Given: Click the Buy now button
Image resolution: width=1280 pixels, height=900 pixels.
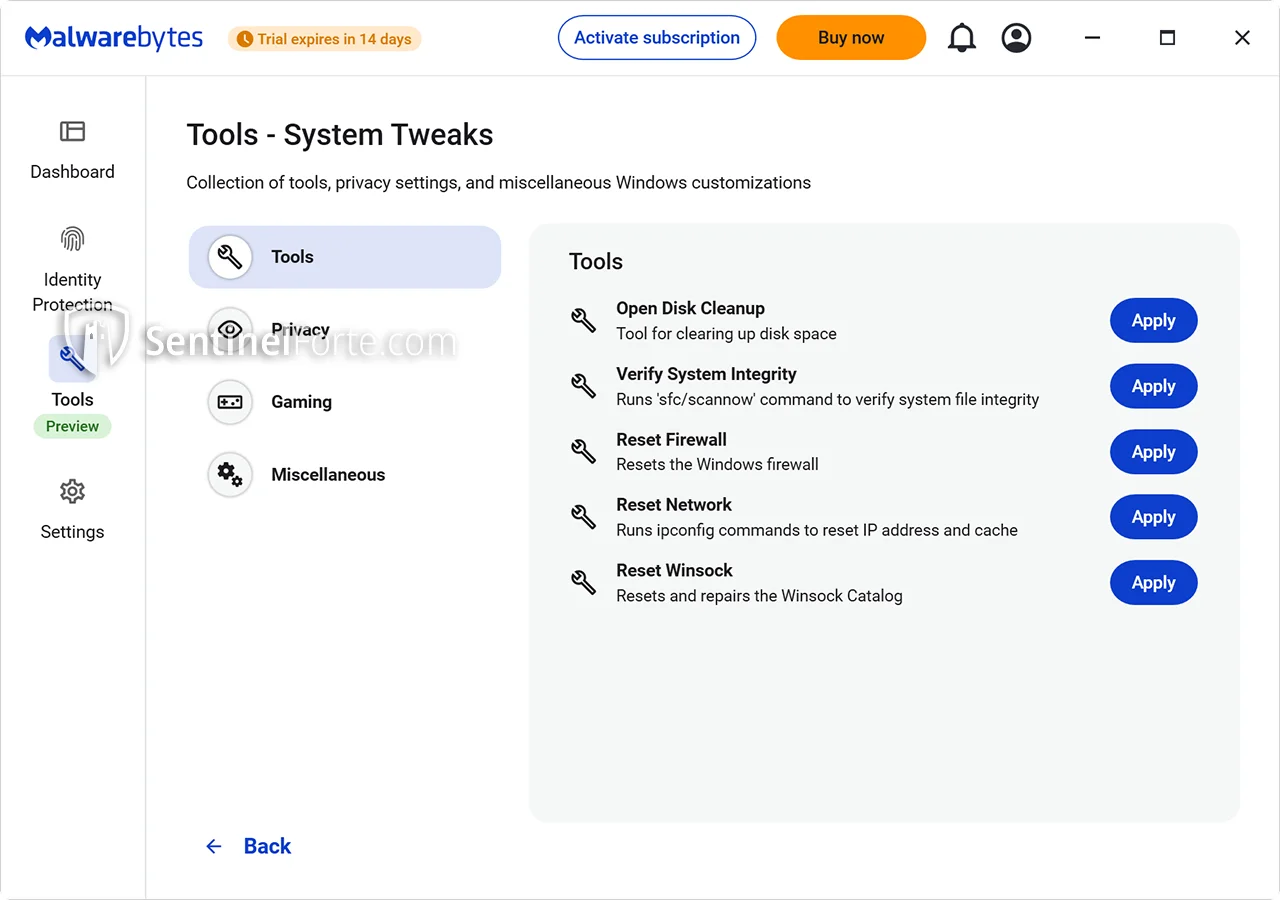Looking at the screenshot, I should click(x=851, y=38).
